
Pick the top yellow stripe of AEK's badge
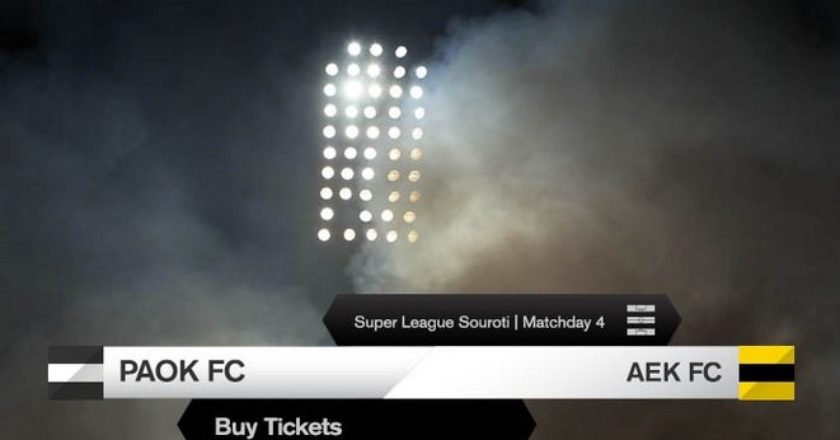(x=767, y=355)
